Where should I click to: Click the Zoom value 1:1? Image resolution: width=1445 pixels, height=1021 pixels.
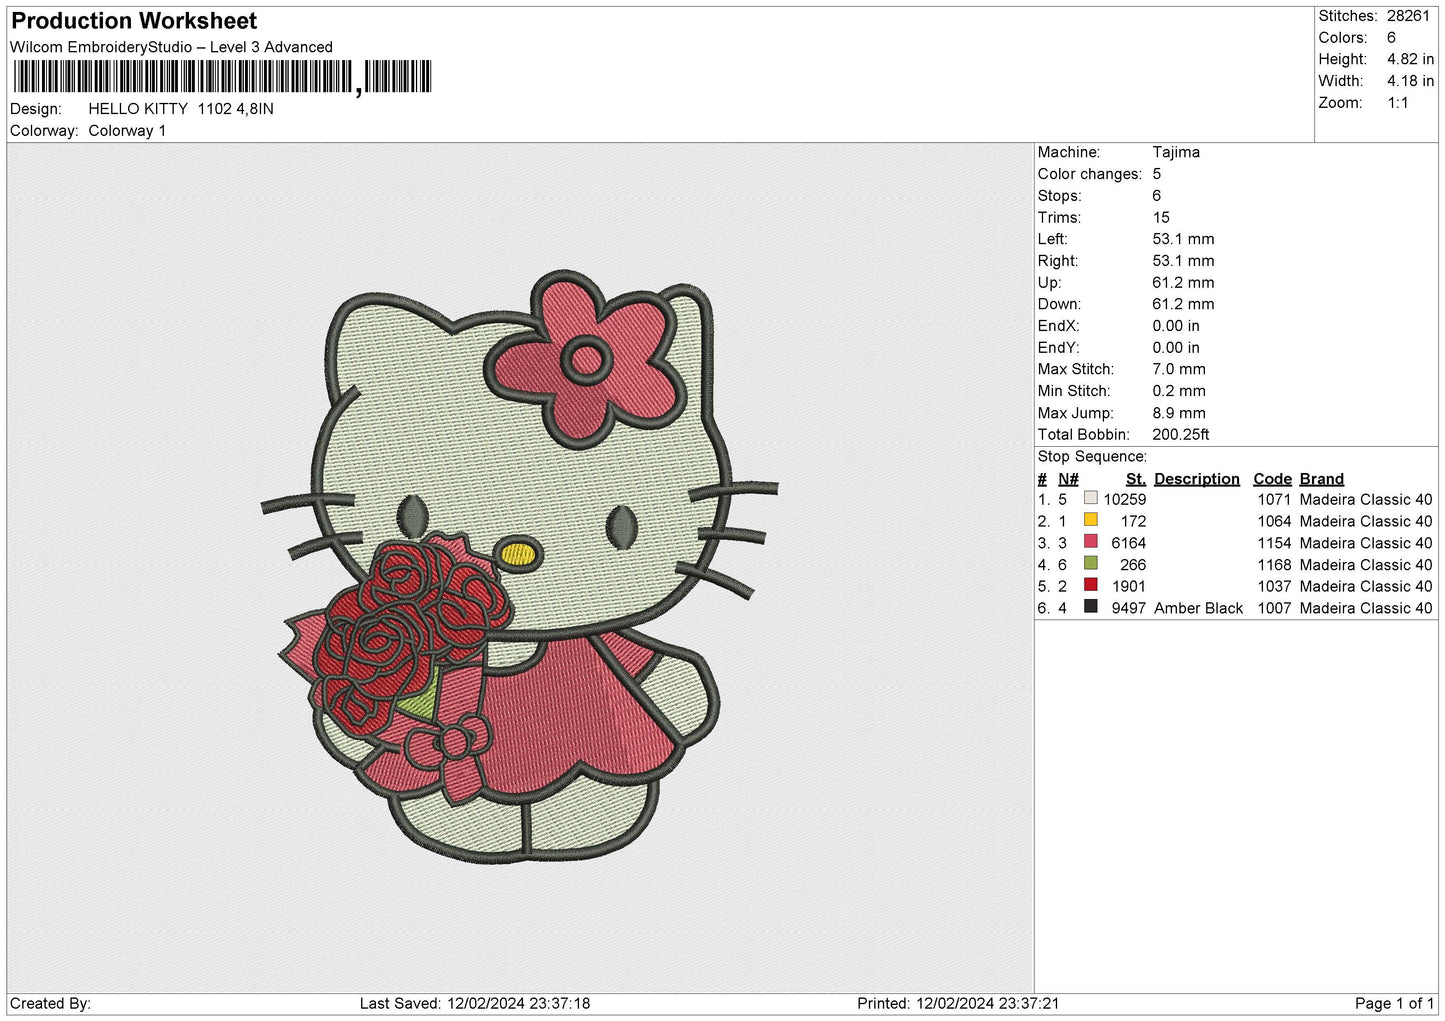coord(1398,103)
